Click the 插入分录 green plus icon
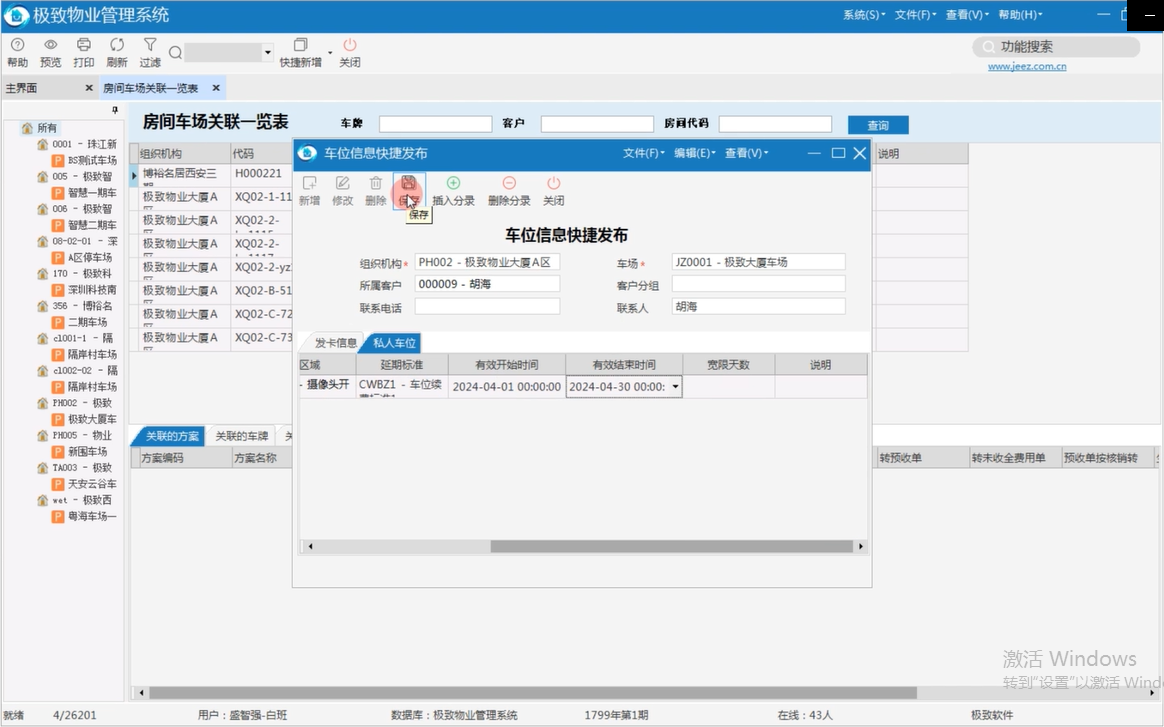 453,184
